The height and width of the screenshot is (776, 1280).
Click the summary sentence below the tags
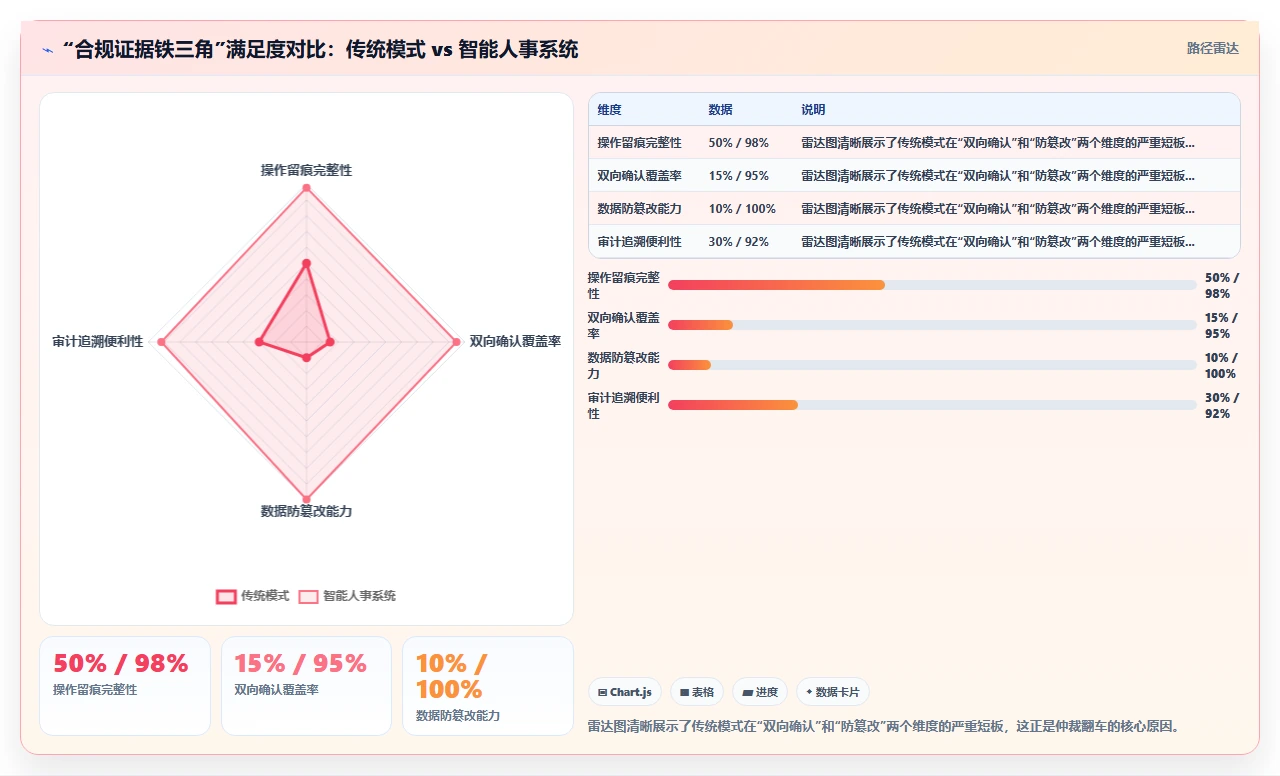[x=885, y=726]
